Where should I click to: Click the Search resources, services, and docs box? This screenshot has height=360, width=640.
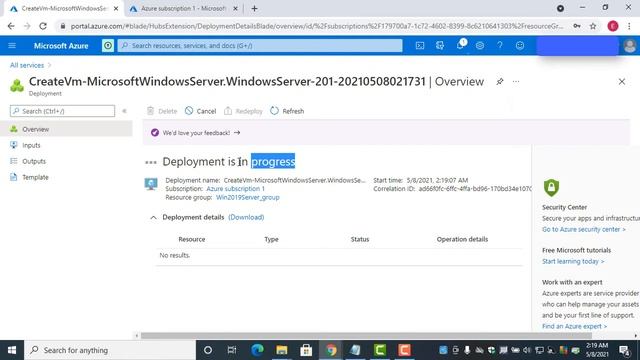(x=260, y=46)
